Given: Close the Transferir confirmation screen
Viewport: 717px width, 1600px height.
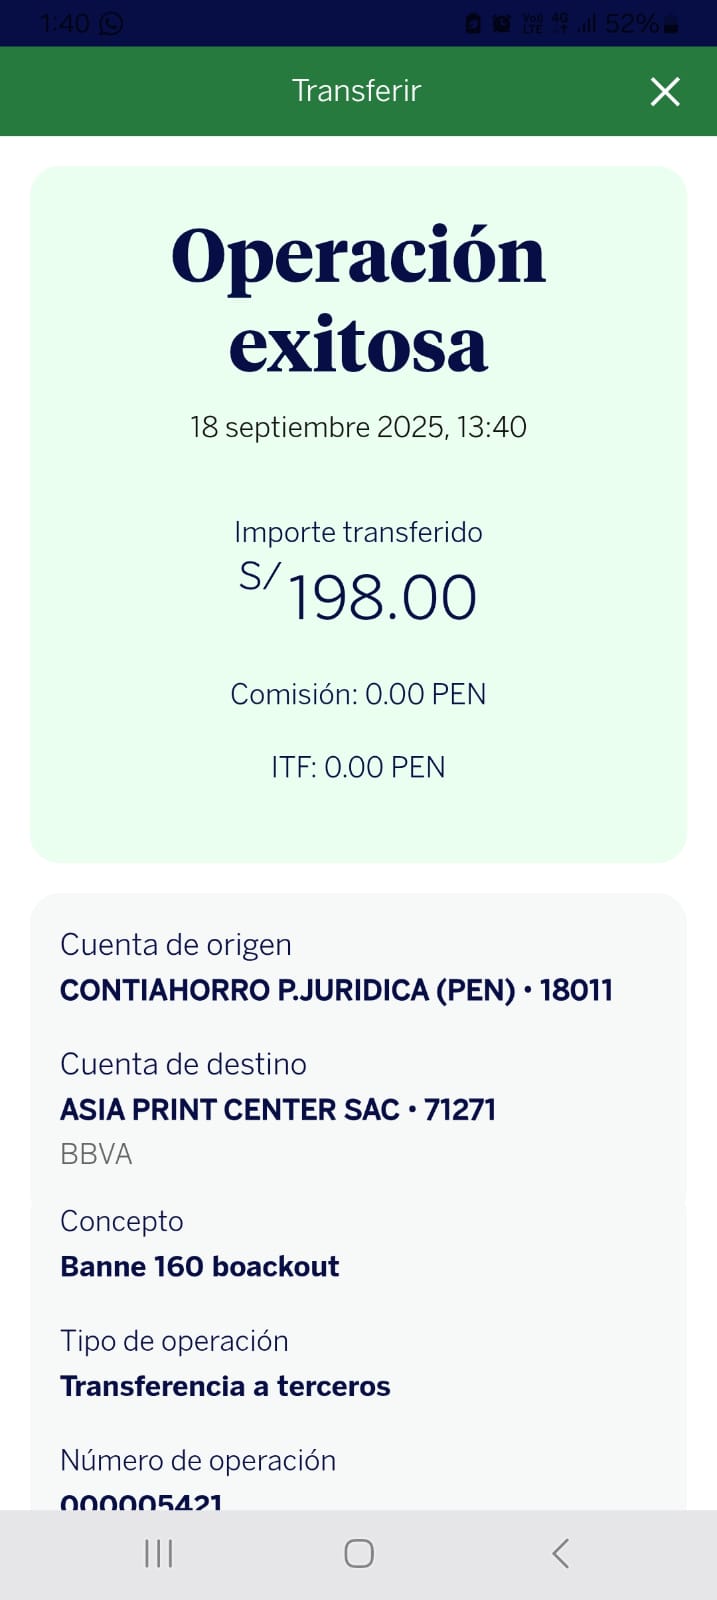Looking at the screenshot, I should pyautogui.click(x=665, y=92).
